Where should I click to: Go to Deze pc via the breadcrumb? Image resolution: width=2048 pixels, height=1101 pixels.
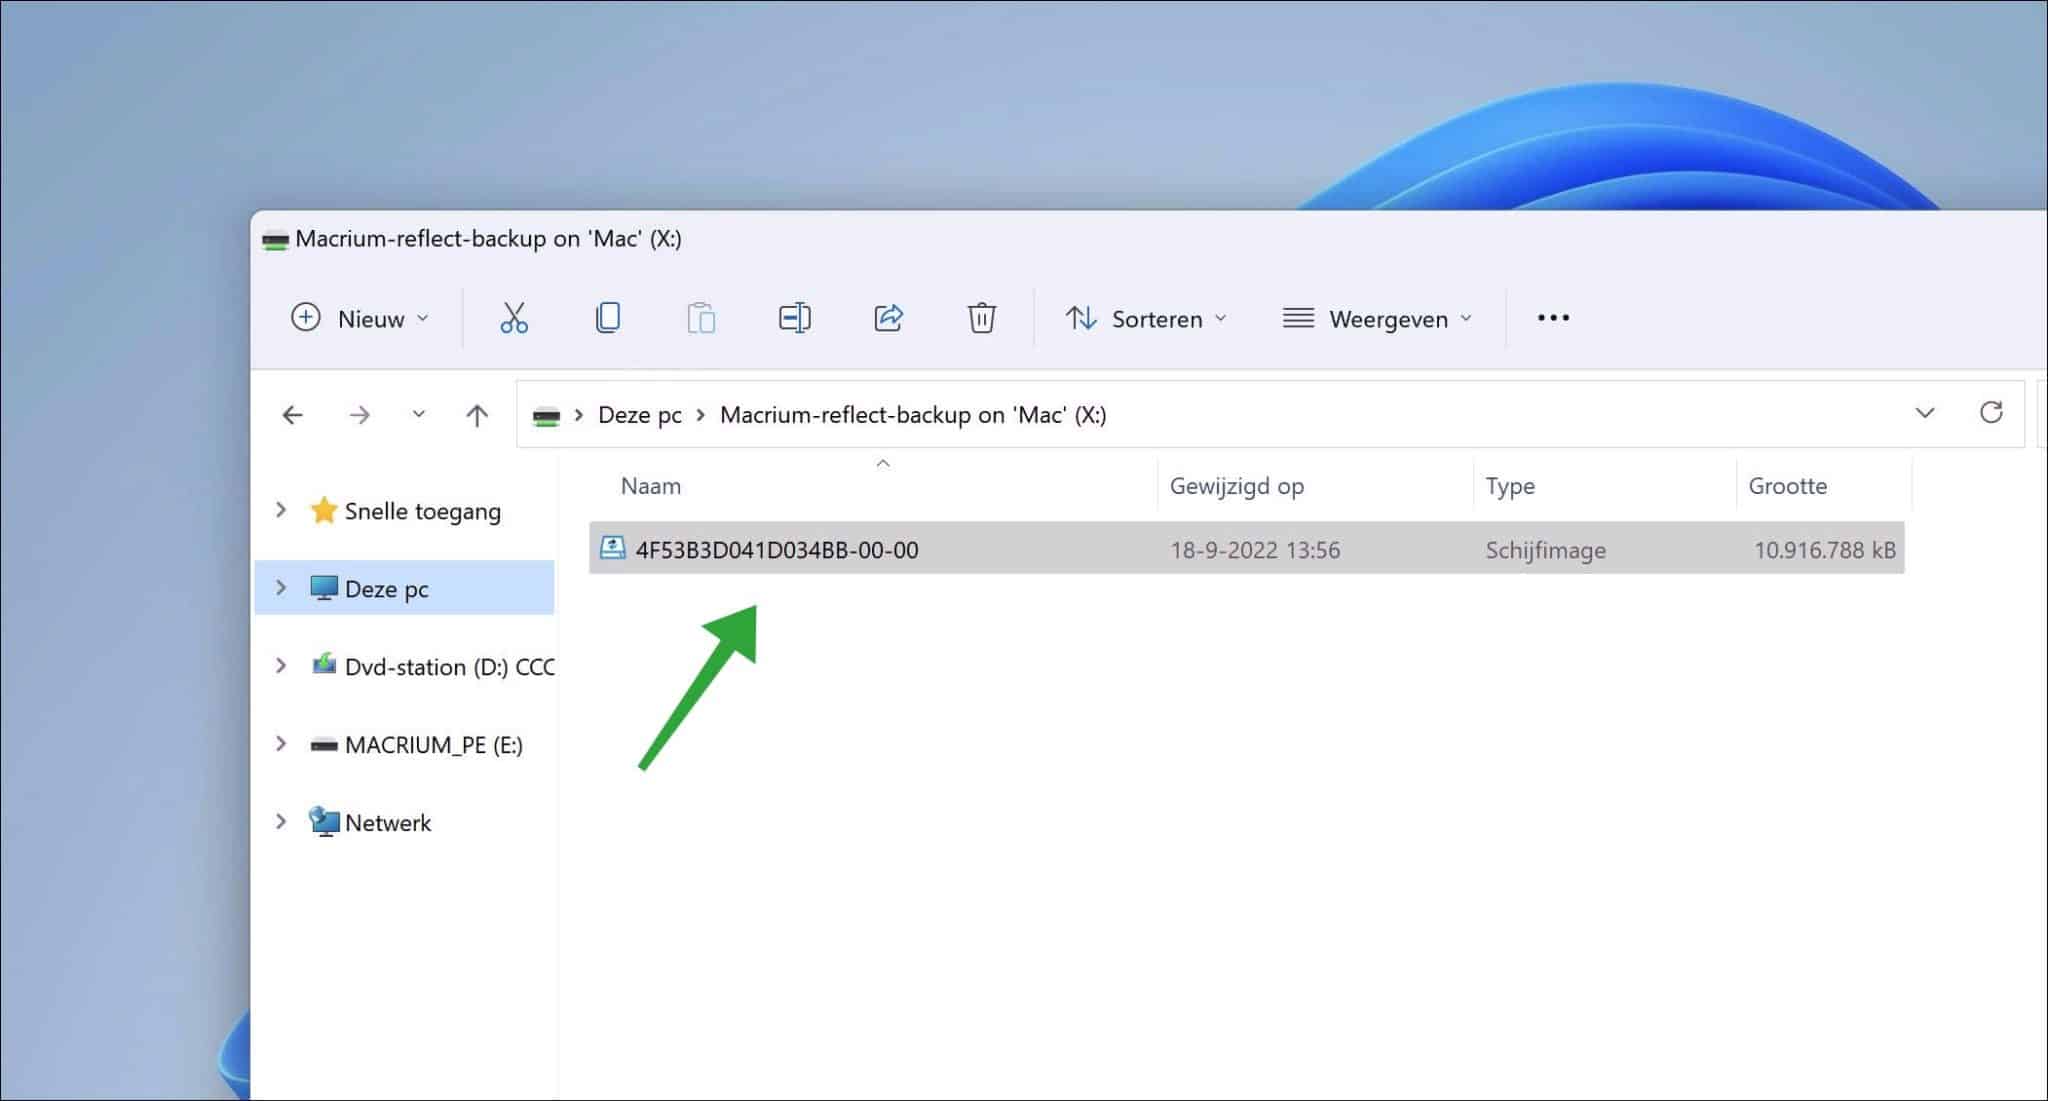tap(639, 414)
